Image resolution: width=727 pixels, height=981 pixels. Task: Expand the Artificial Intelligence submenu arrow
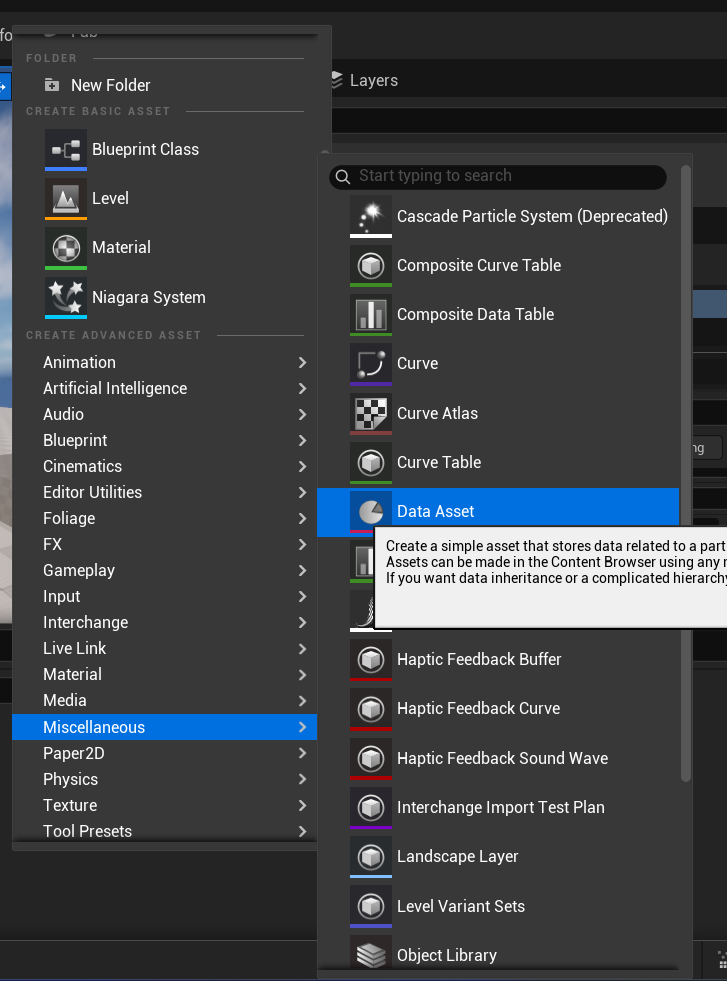(303, 389)
